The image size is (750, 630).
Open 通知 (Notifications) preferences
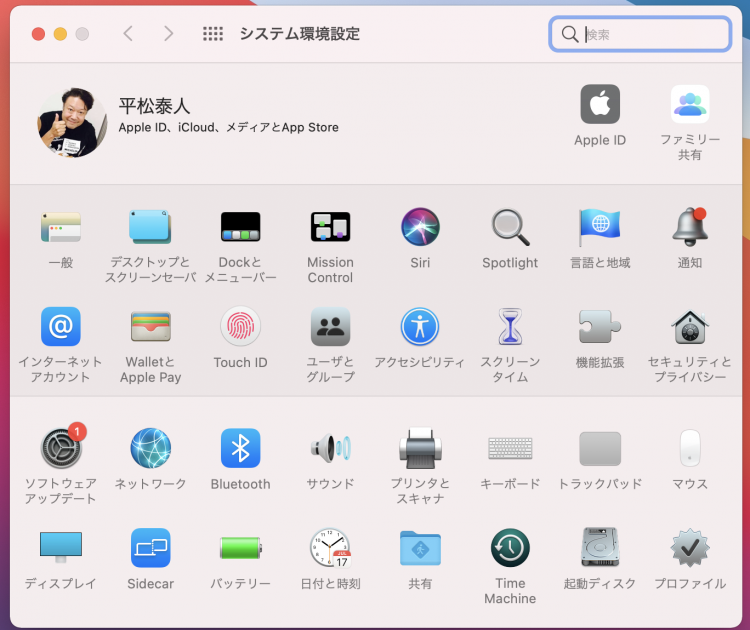click(x=690, y=227)
